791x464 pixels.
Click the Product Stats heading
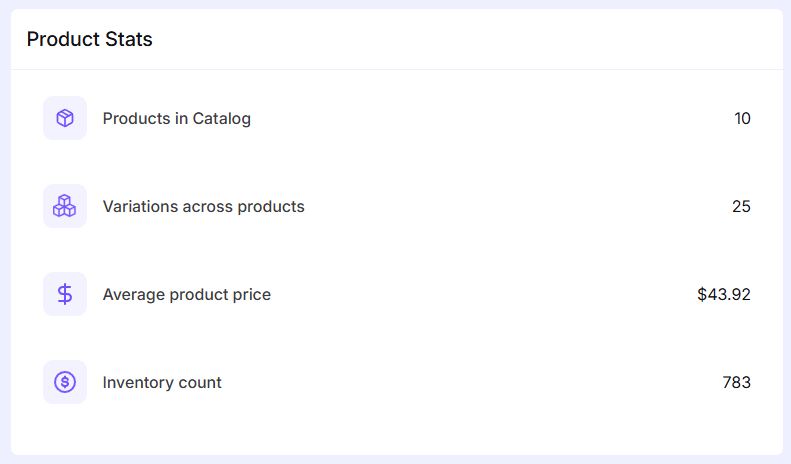click(x=89, y=40)
